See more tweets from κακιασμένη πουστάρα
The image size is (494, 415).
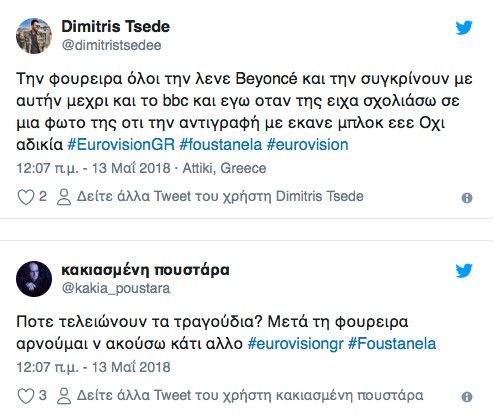tap(250, 395)
